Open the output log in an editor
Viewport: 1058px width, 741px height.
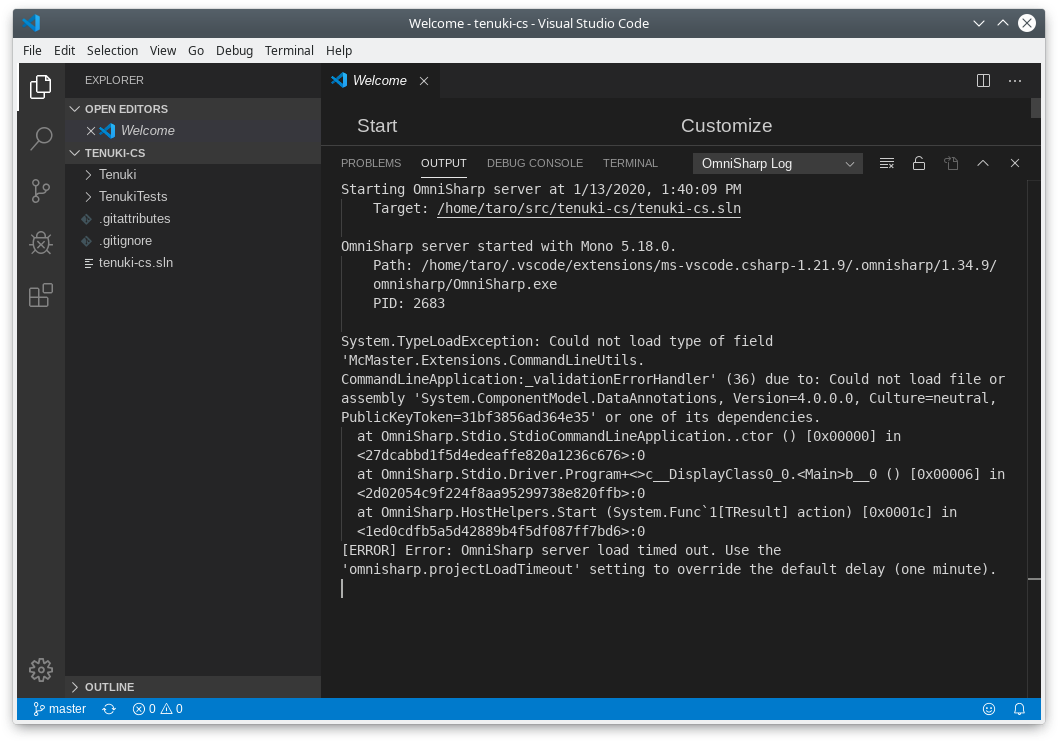951,163
